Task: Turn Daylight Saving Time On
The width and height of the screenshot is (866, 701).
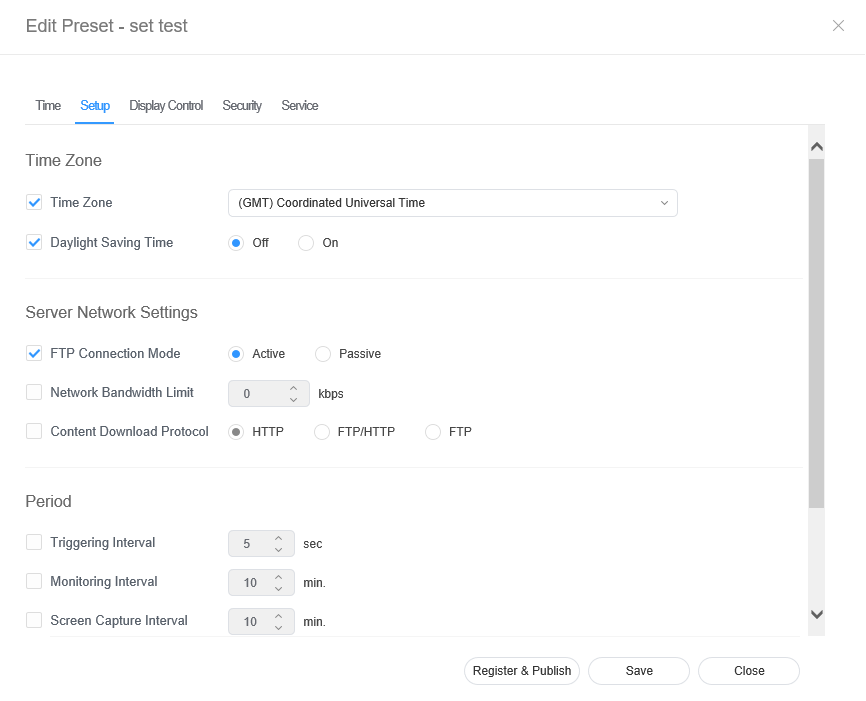Action: tap(307, 243)
